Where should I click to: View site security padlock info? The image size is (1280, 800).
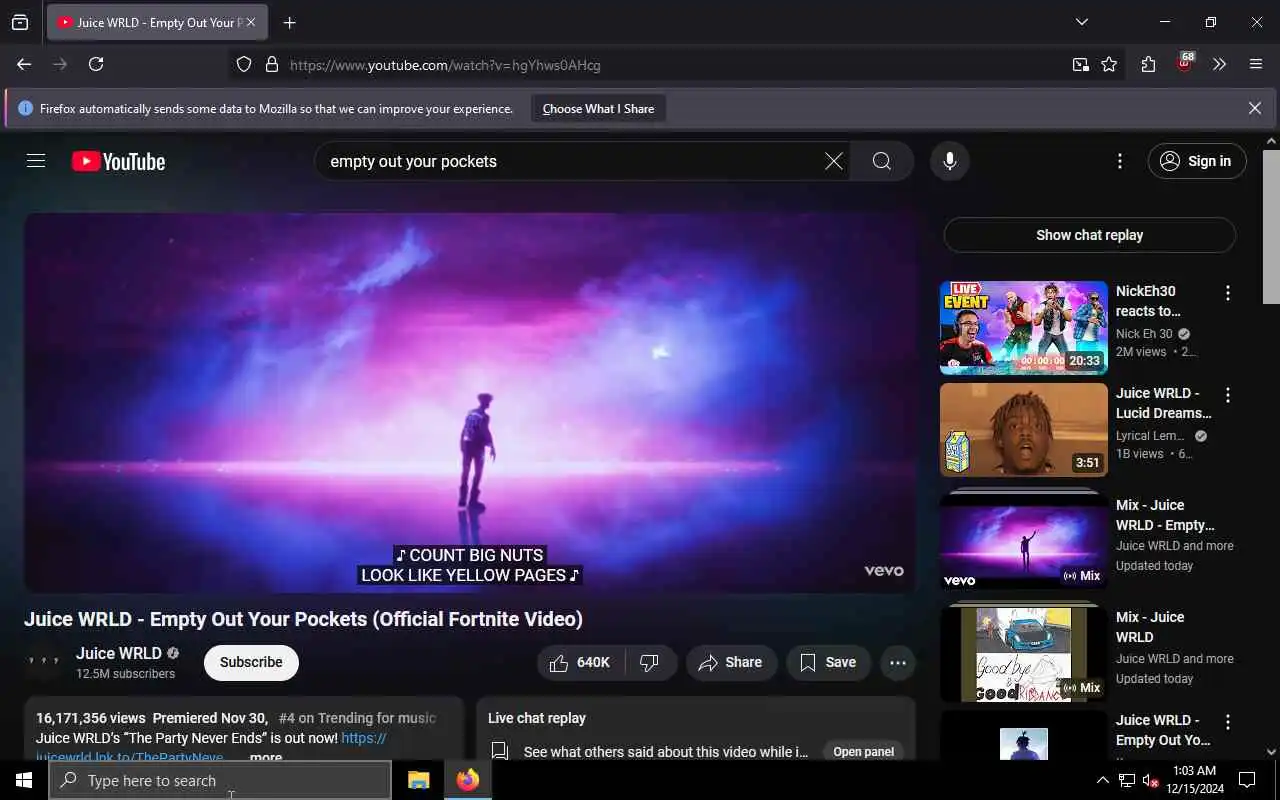271,65
